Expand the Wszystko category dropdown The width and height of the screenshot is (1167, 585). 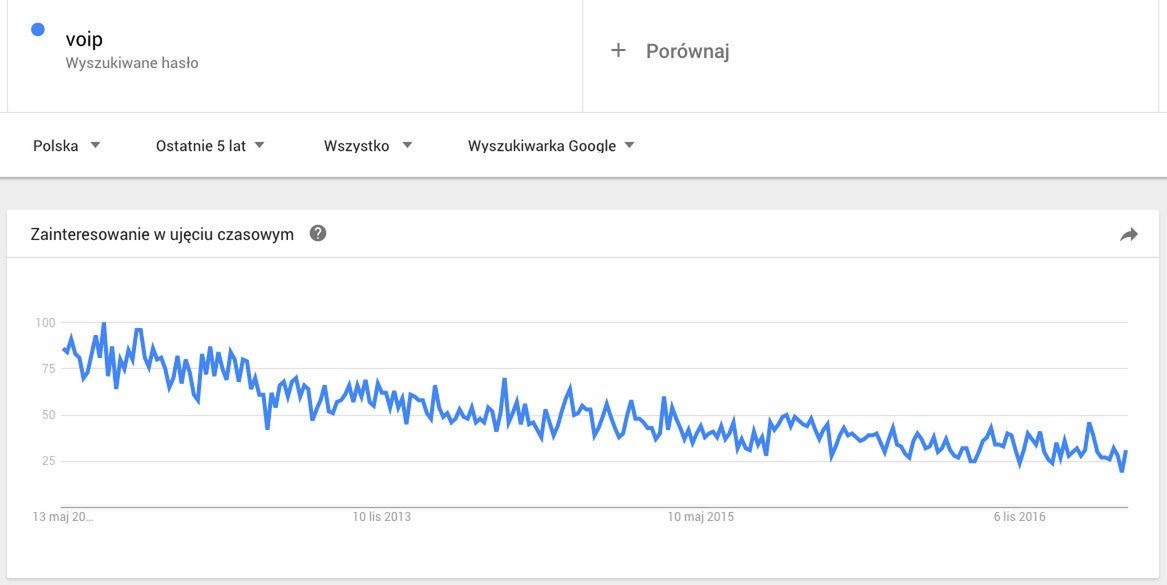pos(368,145)
